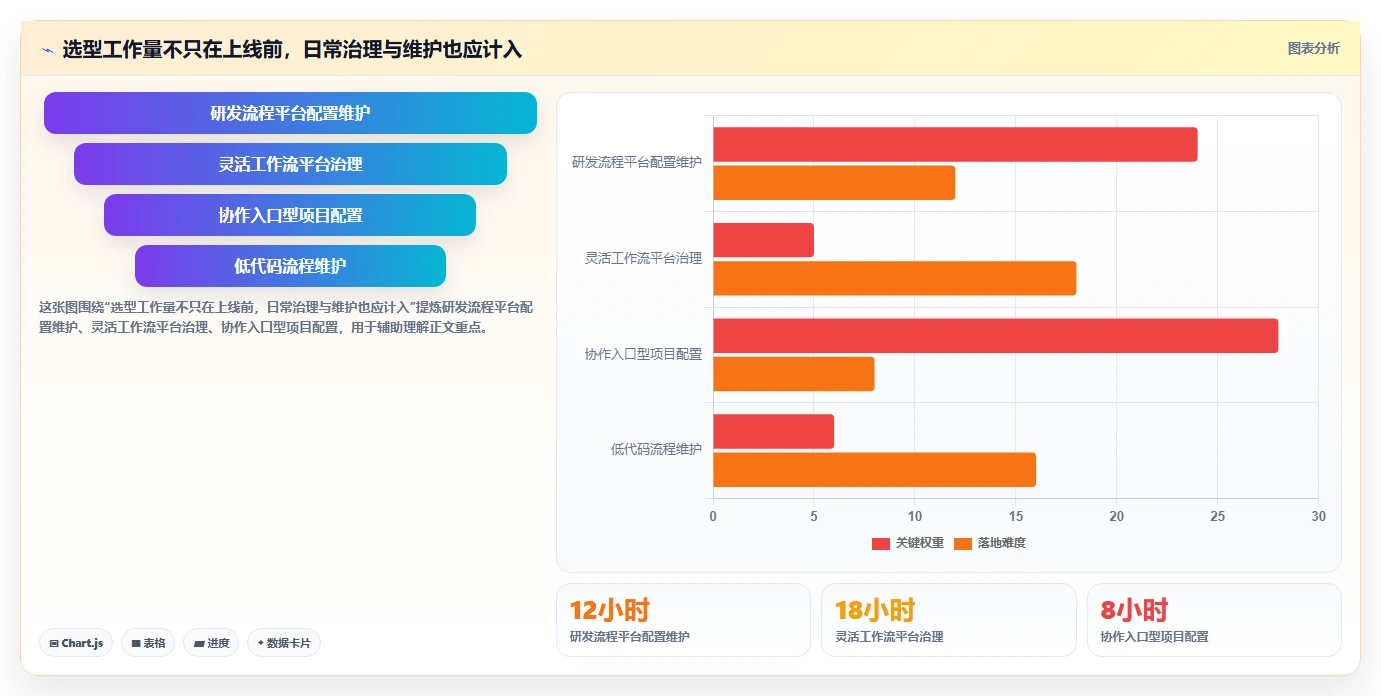
Task: Click orange bar for 灵活工作流平台治理
Action: [x=895, y=278]
